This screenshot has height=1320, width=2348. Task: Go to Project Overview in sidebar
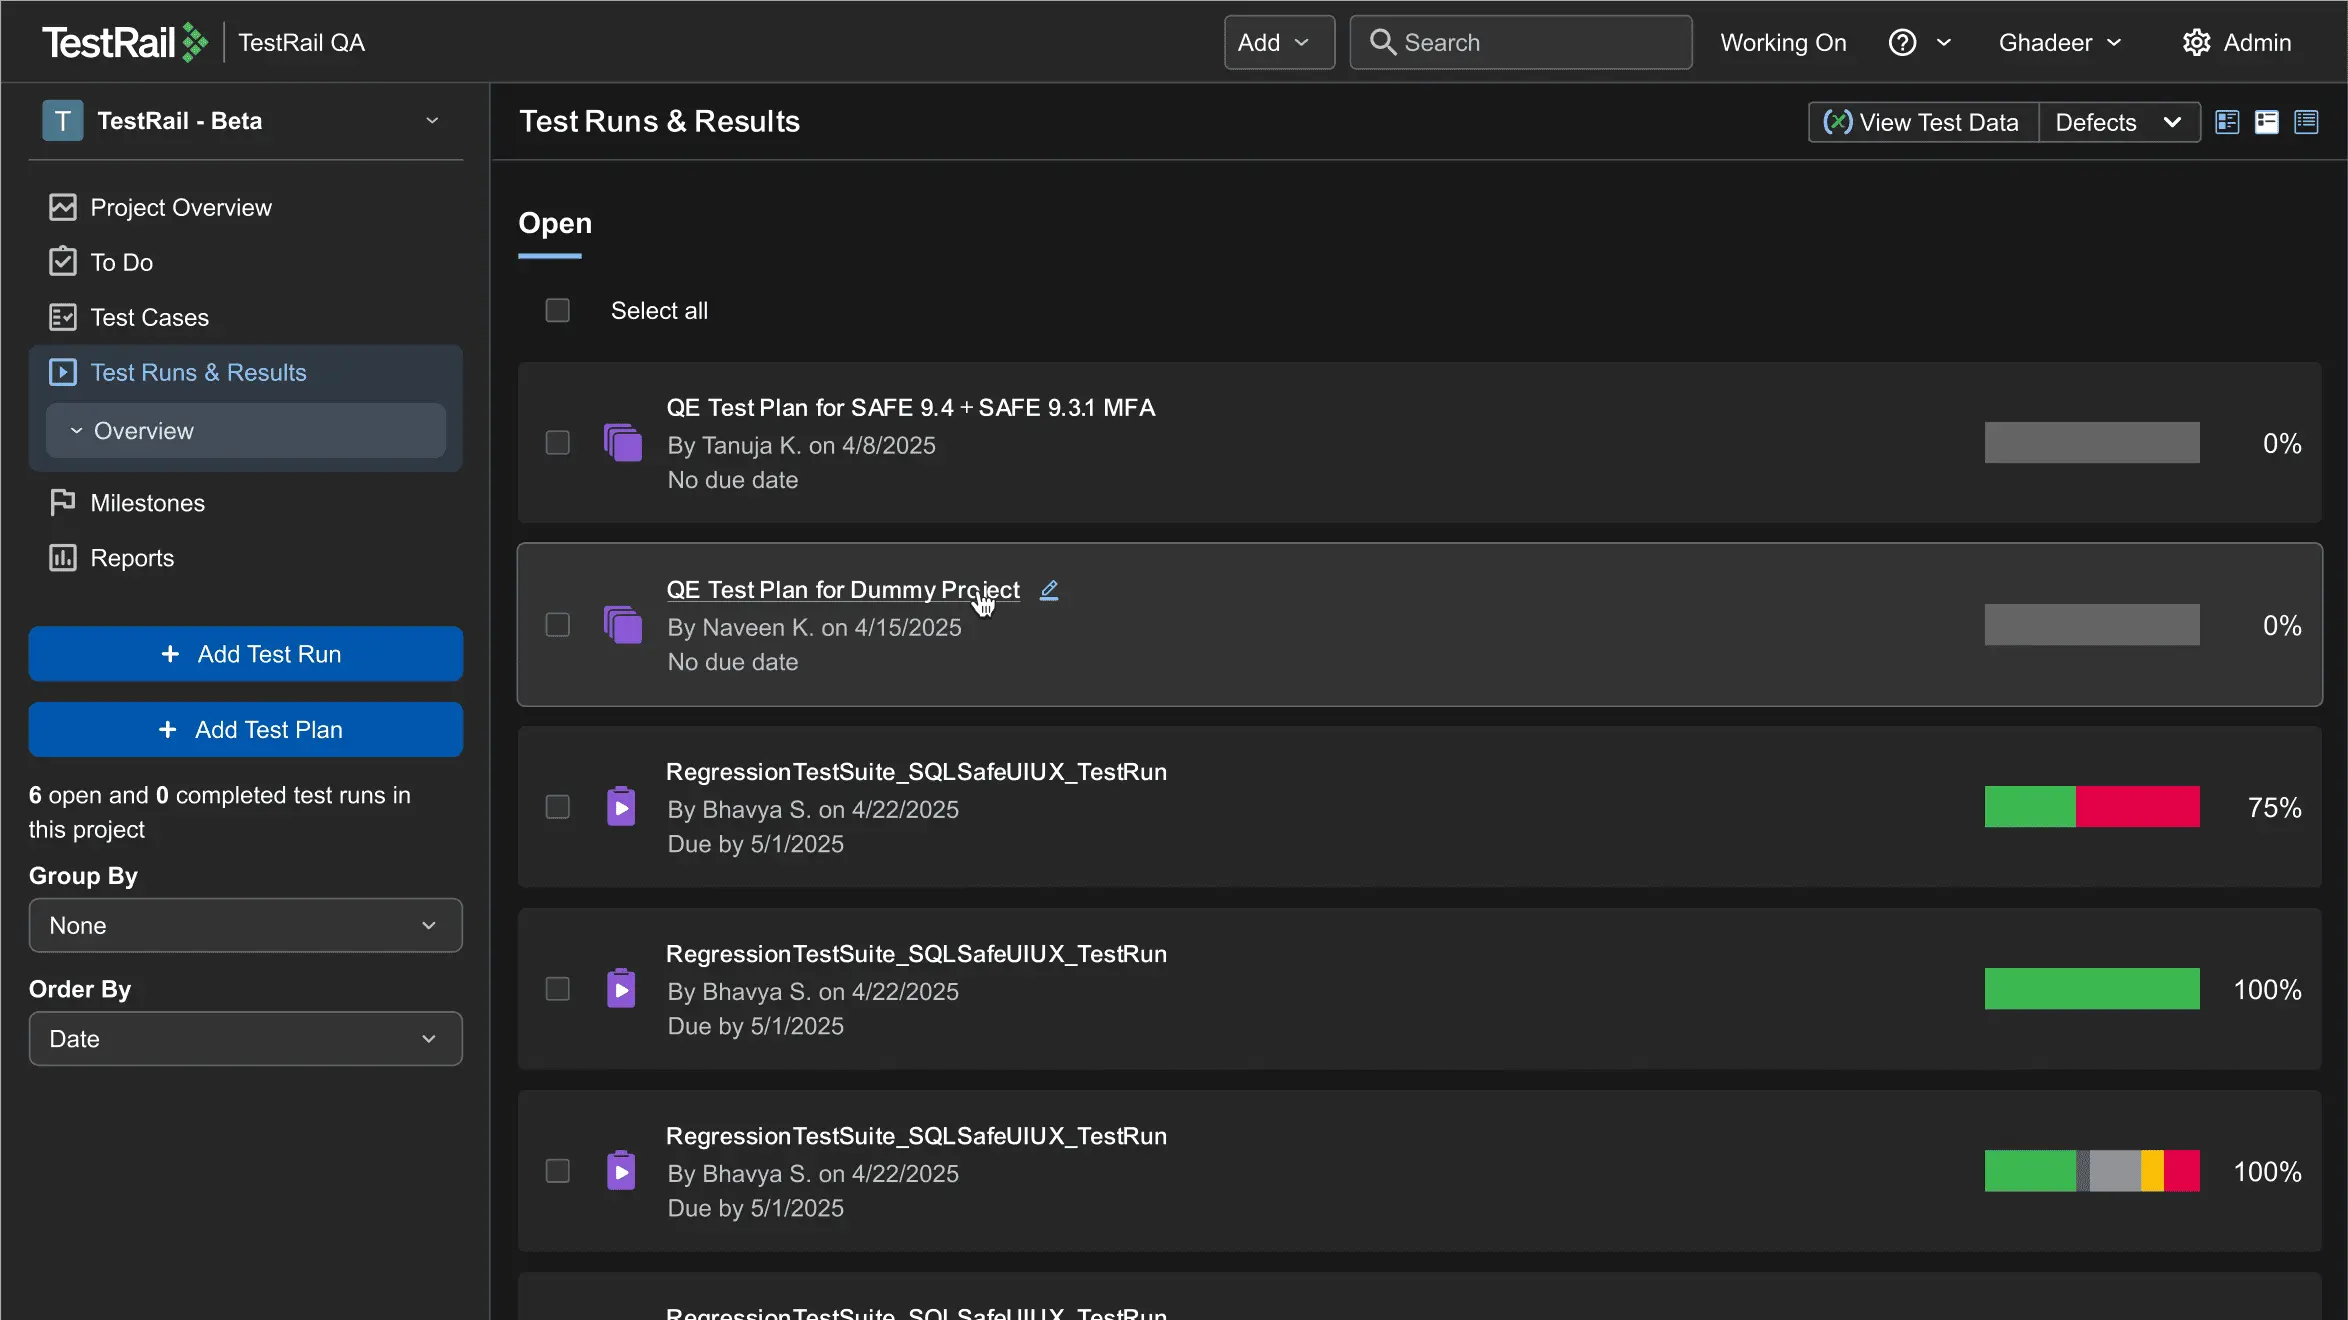coord(181,207)
